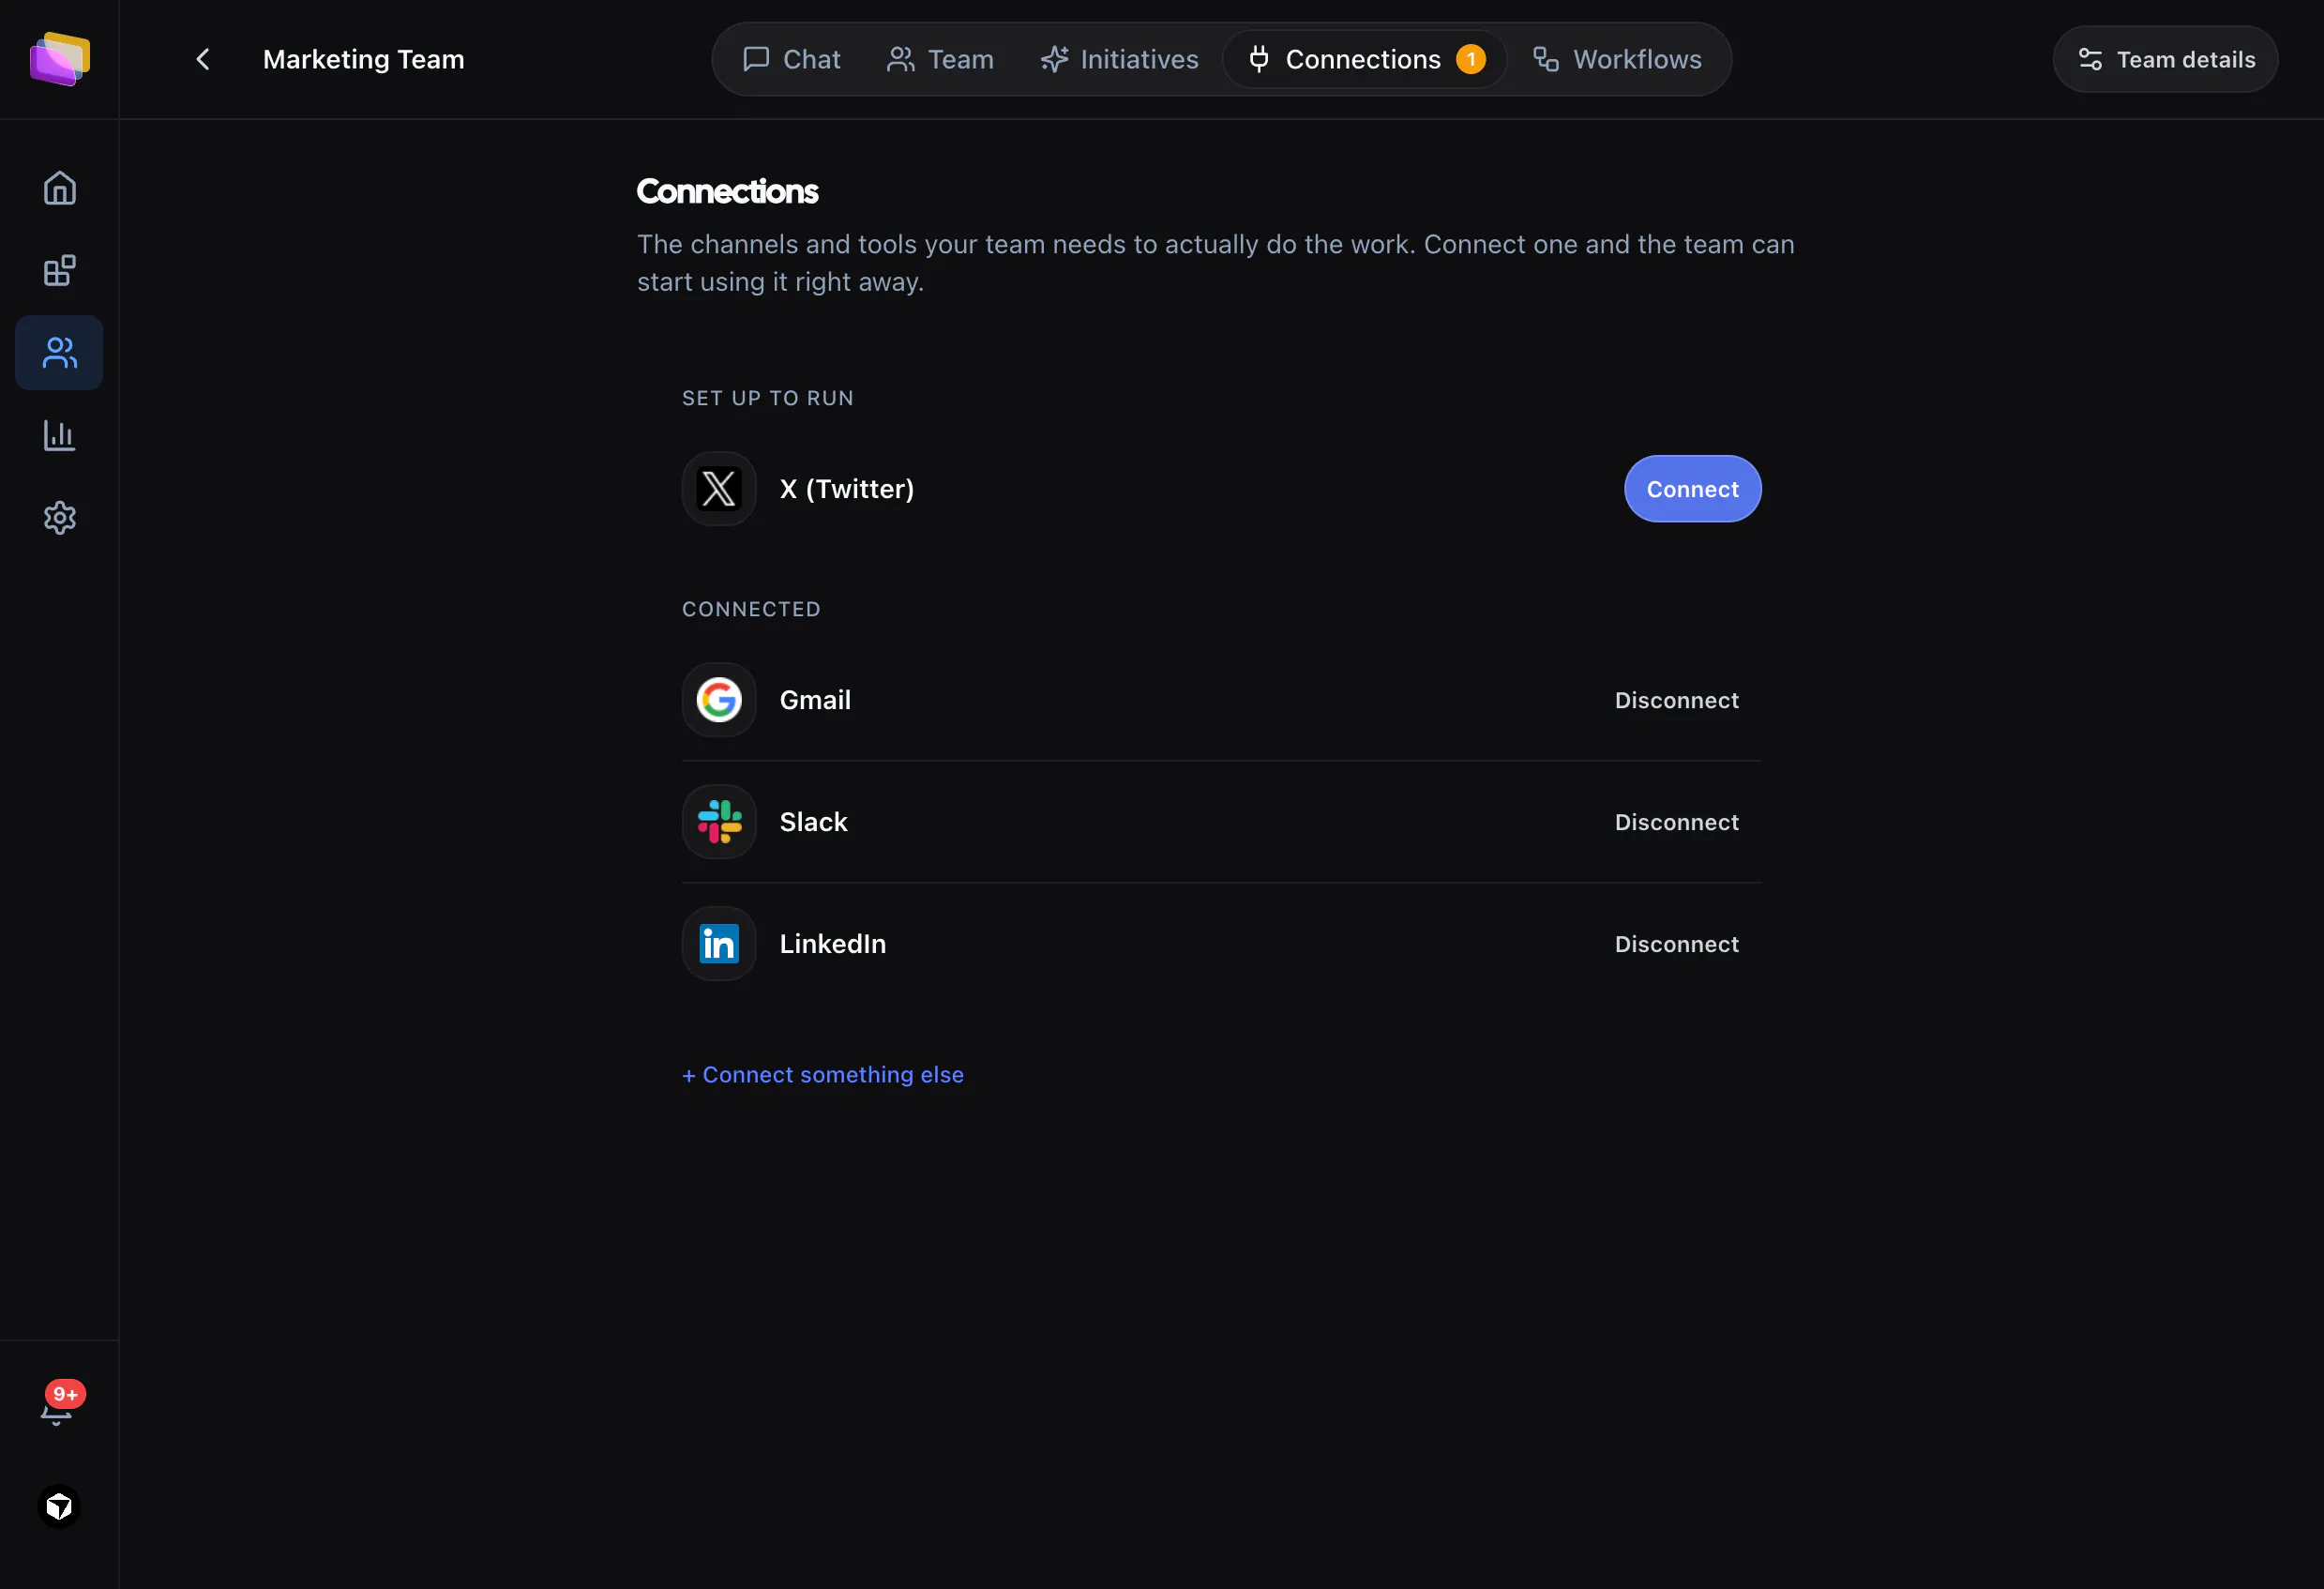Switch to the Initiatives tab
Screen dimensions: 2324x1589
pyautogui.click(x=1119, y=59)
